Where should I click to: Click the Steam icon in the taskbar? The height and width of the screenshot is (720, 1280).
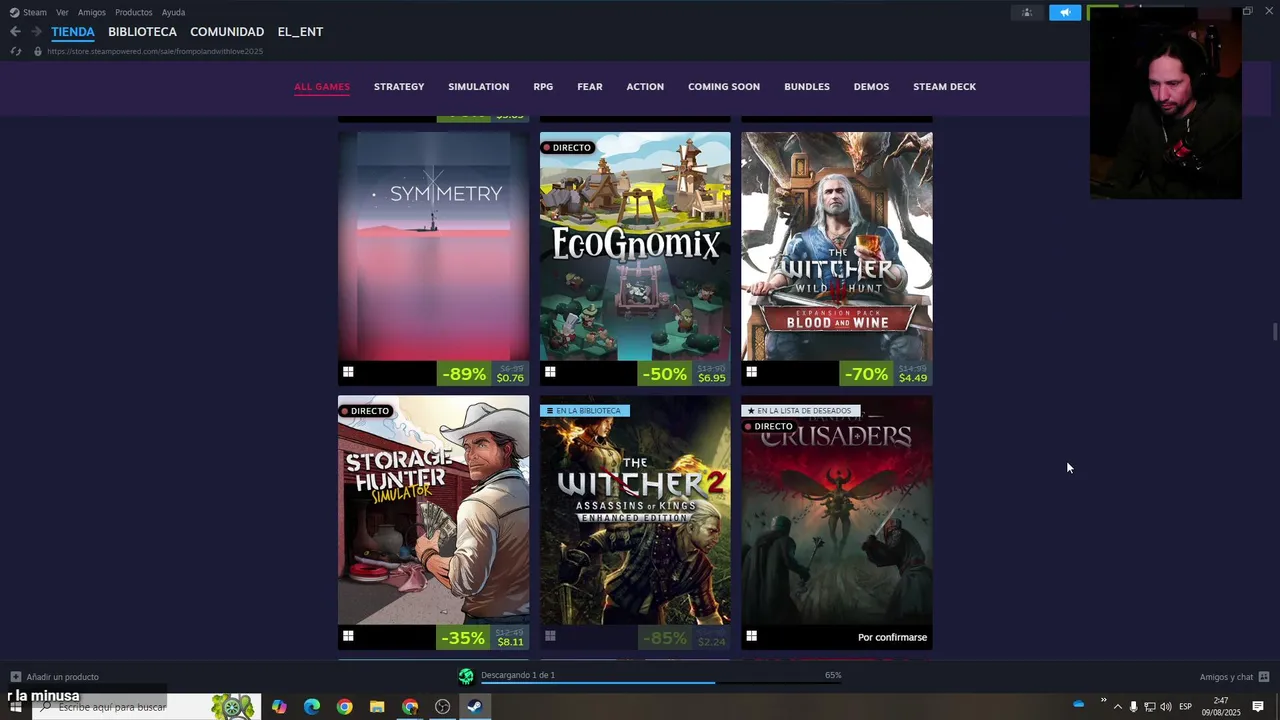pos(475,707)
